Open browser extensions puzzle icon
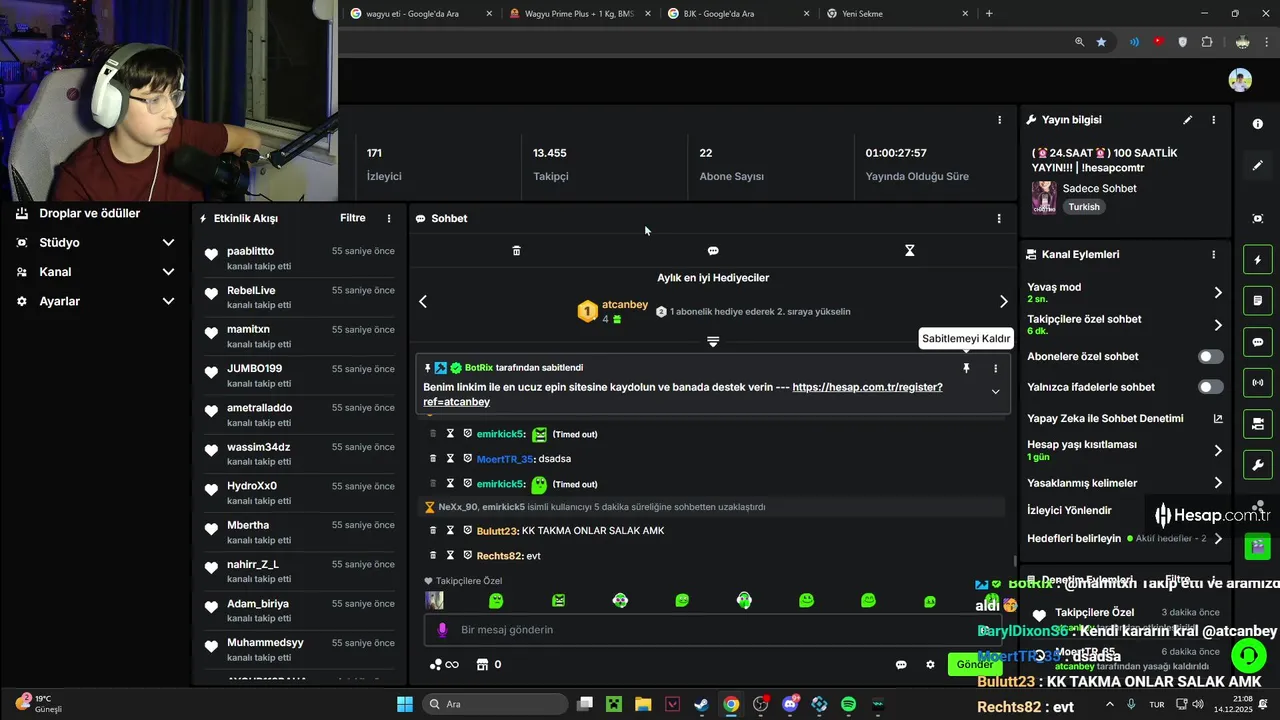This screenshot has width=1280, height=720. click(1207, 42)
